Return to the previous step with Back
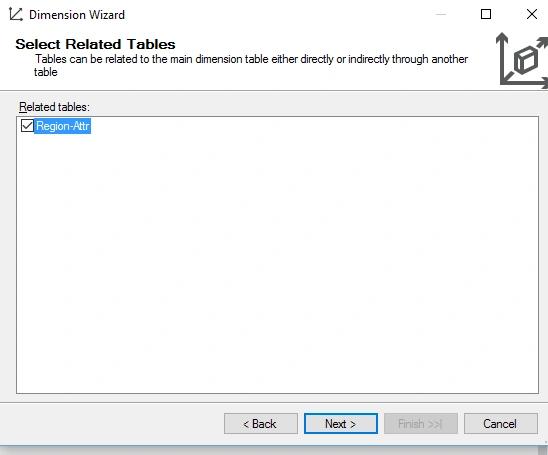 click(261, 424)
